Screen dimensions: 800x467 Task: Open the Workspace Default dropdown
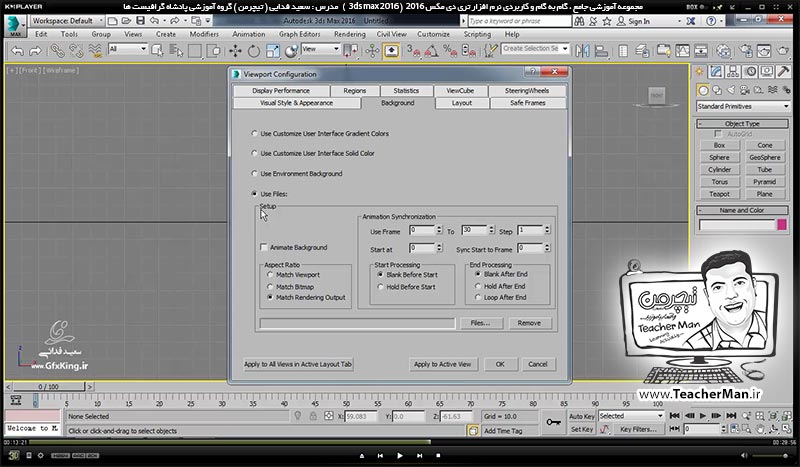[67, 21]
